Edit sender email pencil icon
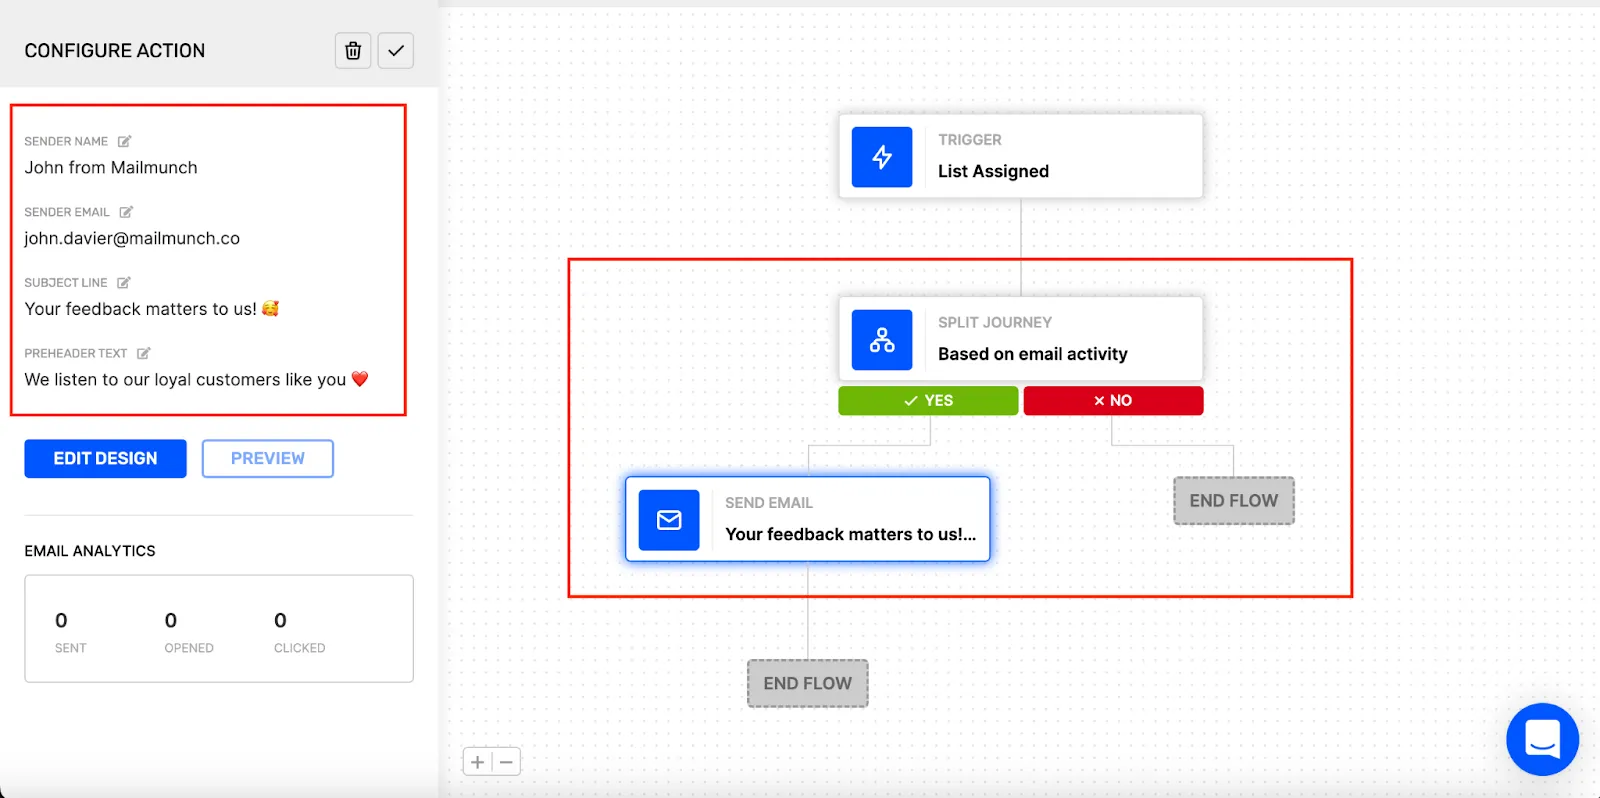 click(x=126, y=212)
